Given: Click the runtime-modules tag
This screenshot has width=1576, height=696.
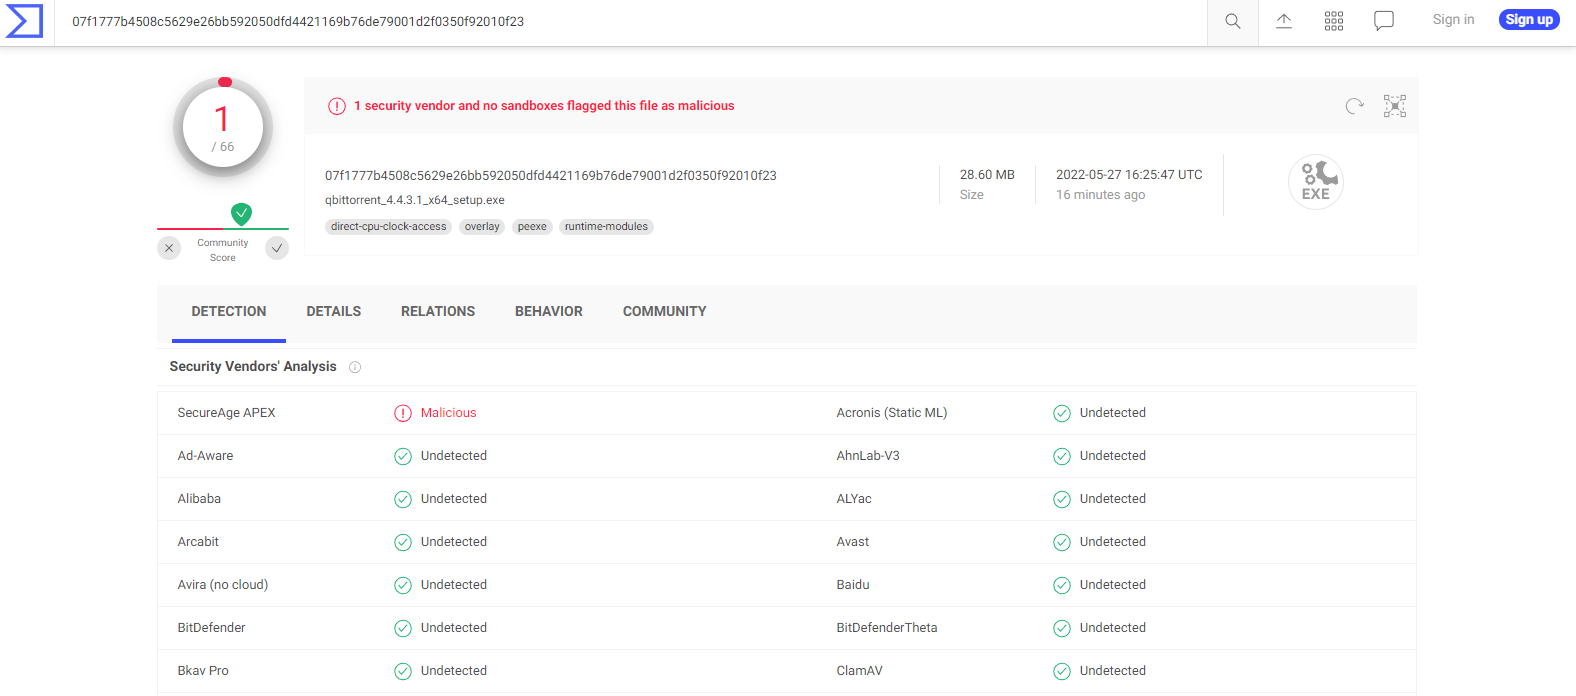Looking at the screenshot, I should point(606,227).
